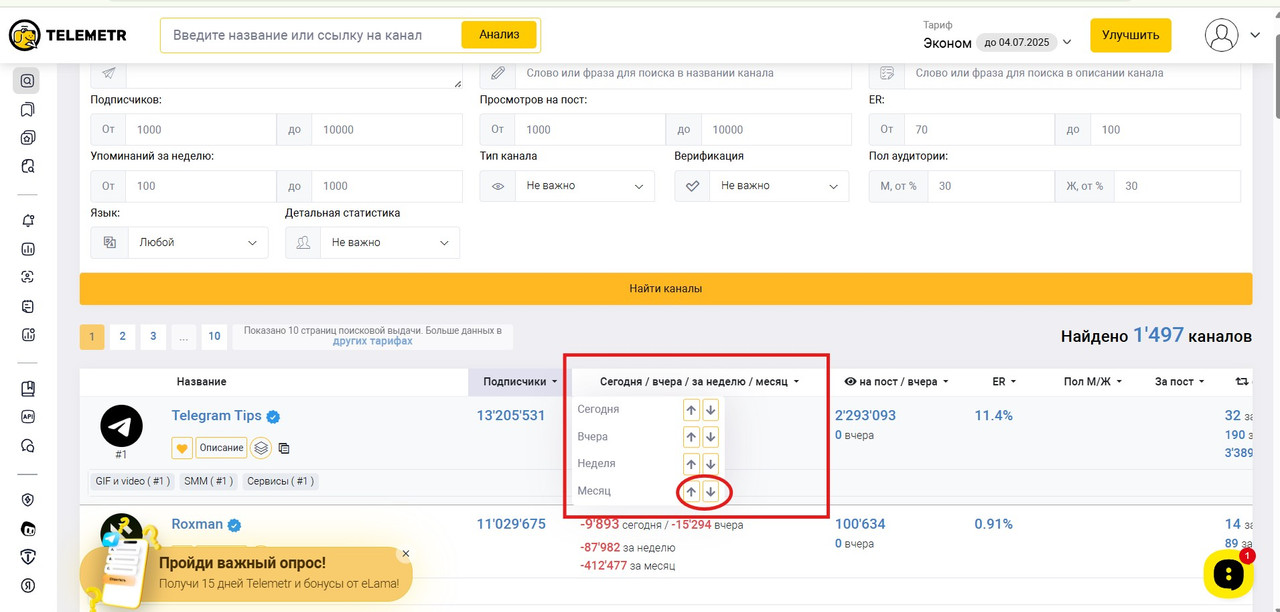1280x612 pixels.
Task: Open the Тип канала dropdown
Action: tap(567, 186)
